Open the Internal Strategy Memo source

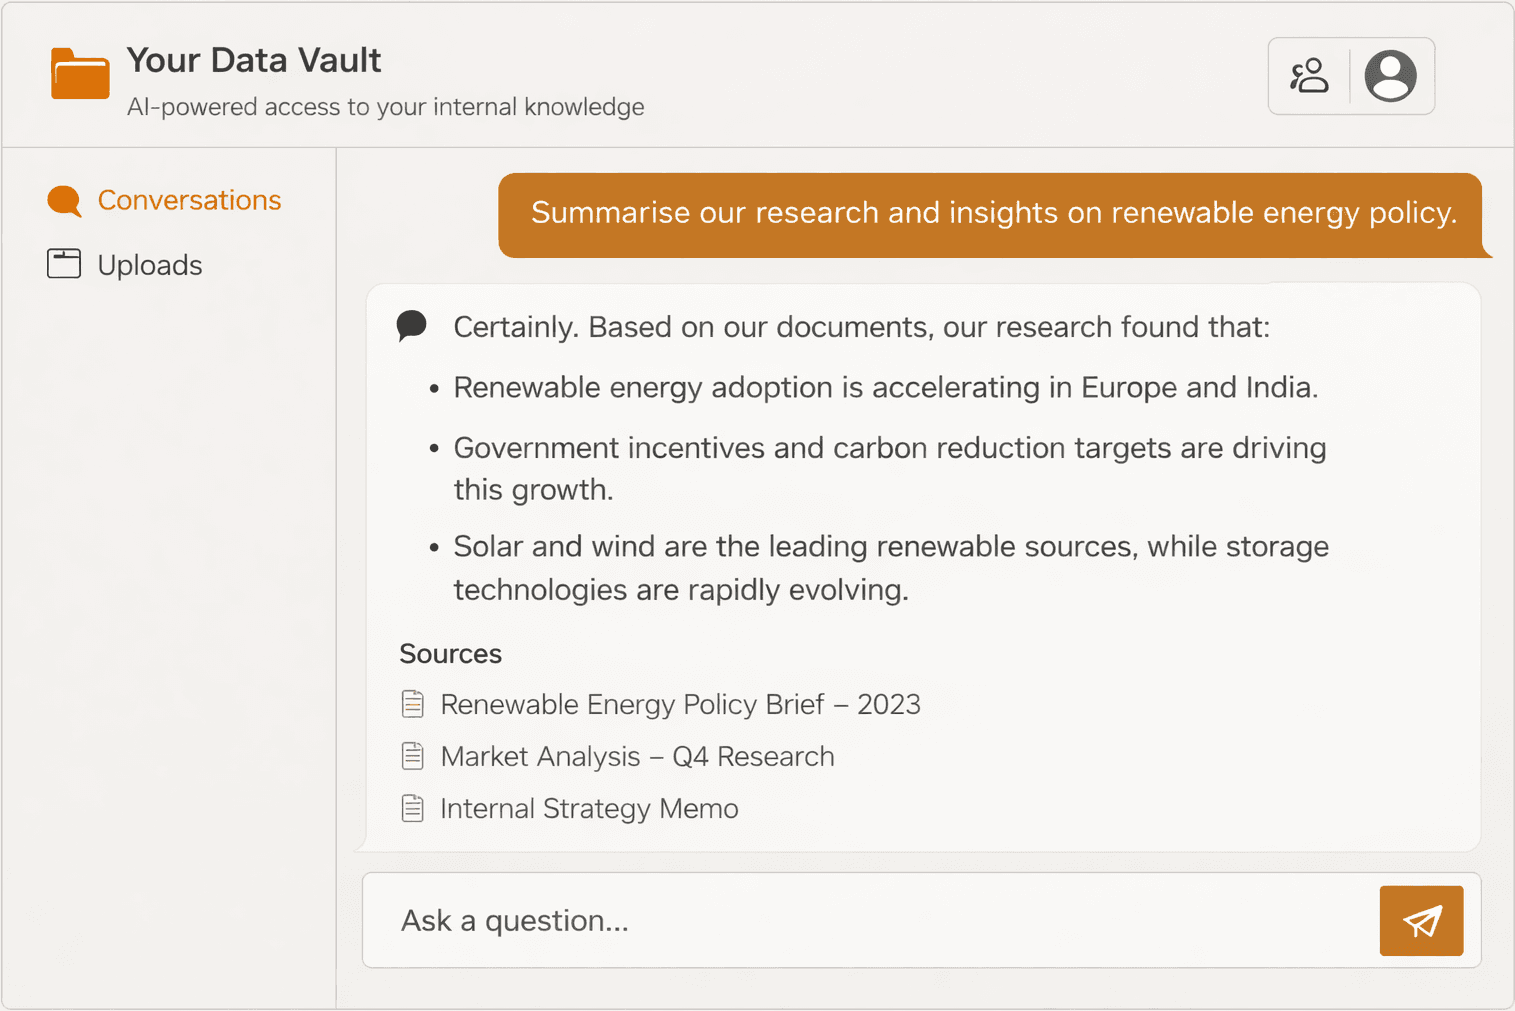point(589,808)
